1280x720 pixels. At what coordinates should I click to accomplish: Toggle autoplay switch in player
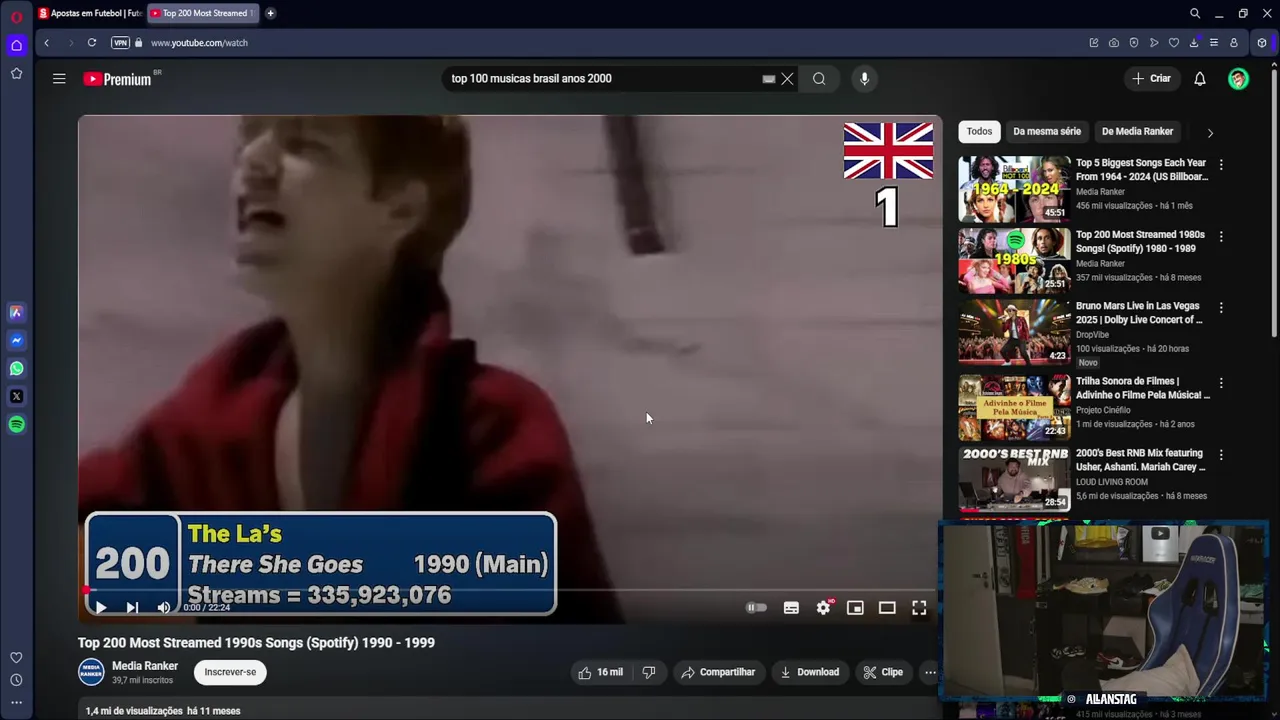tap(756, 608)
